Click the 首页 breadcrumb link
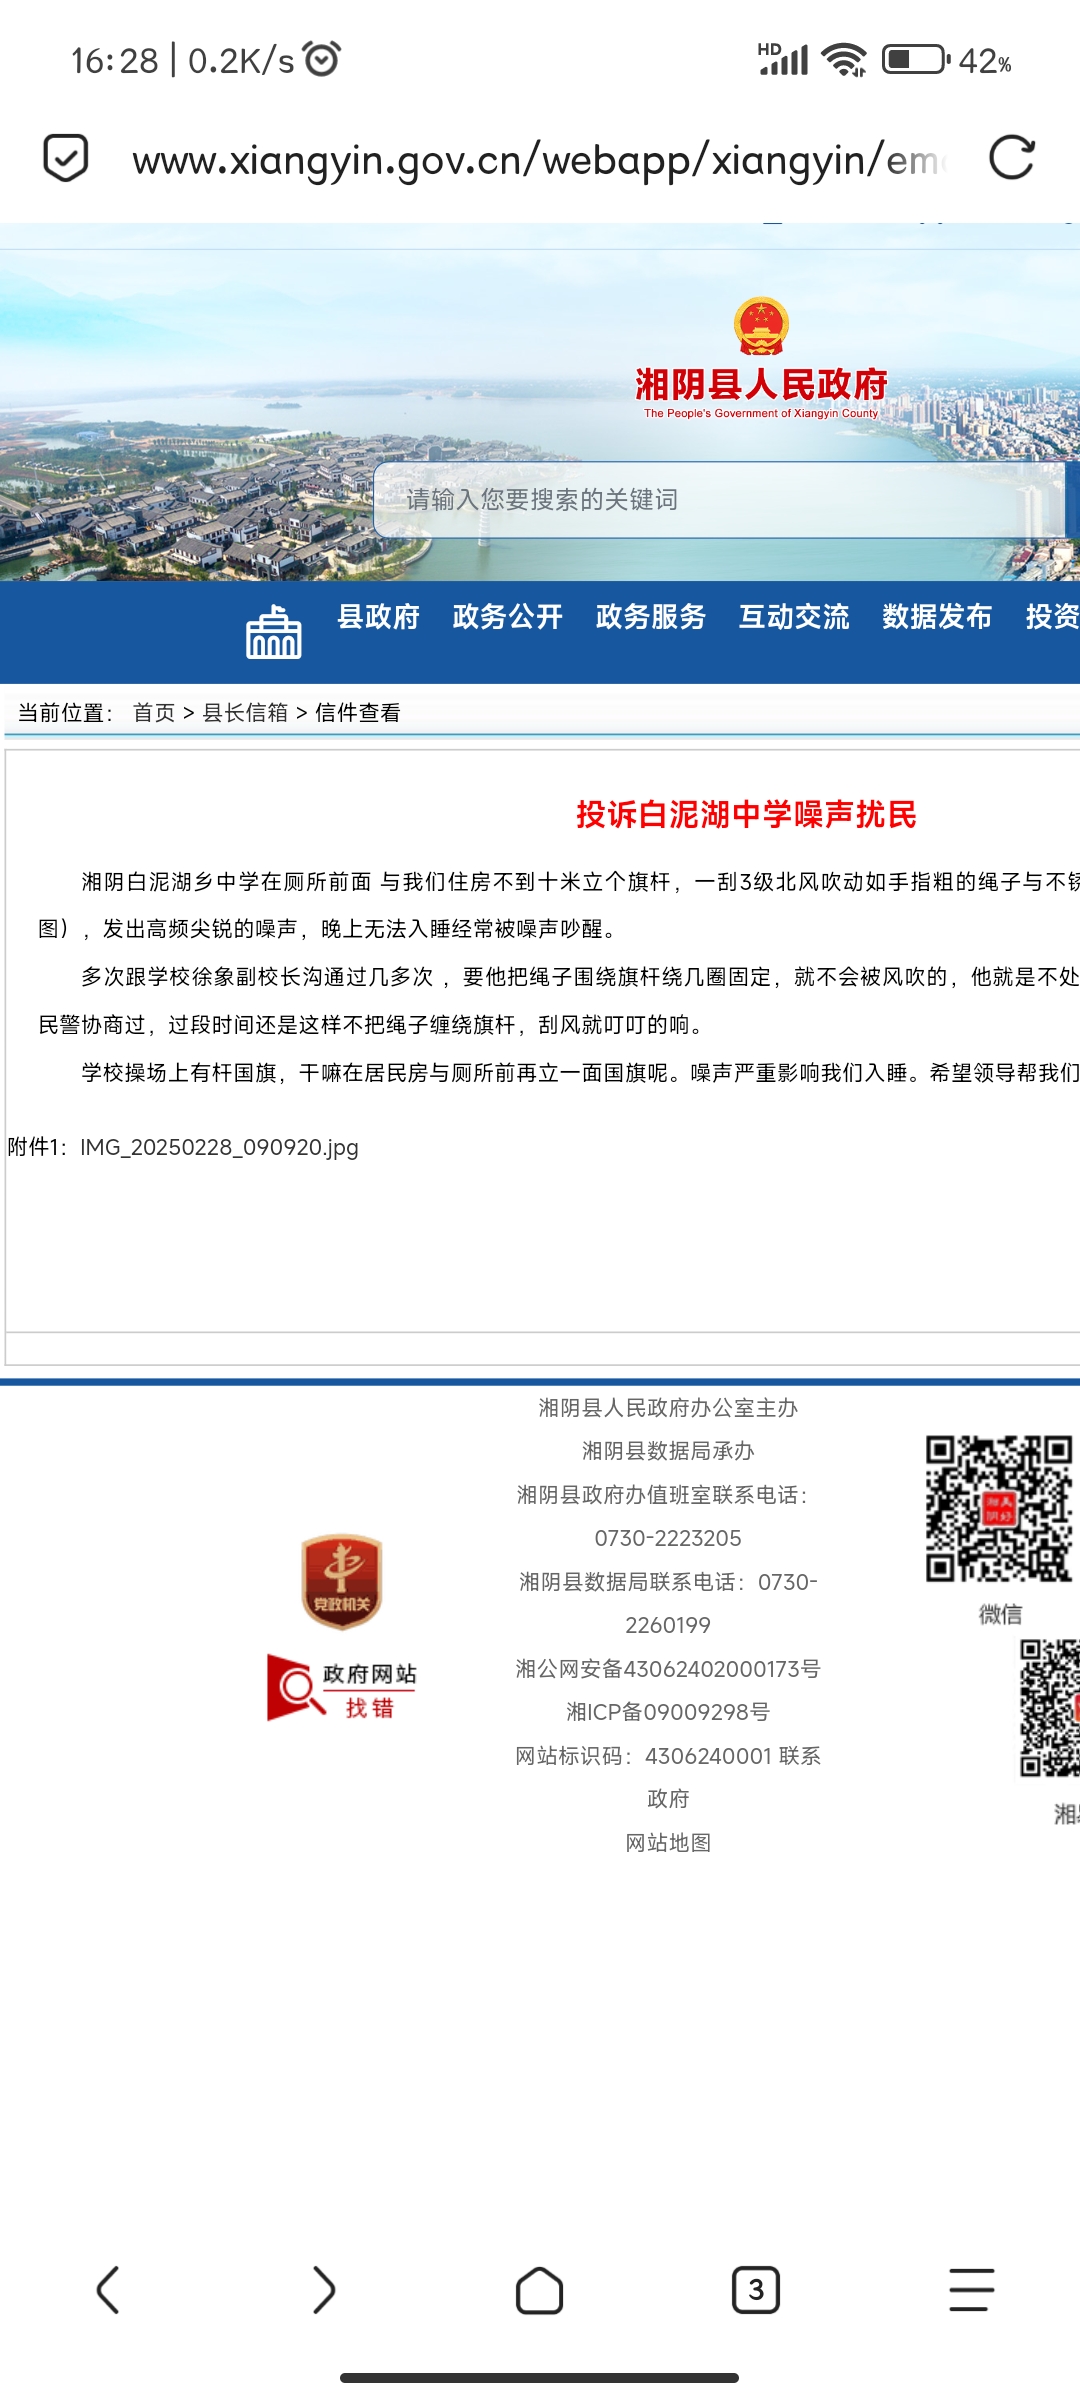Screen dimensions: 1080x2400 tap(154, 713)
